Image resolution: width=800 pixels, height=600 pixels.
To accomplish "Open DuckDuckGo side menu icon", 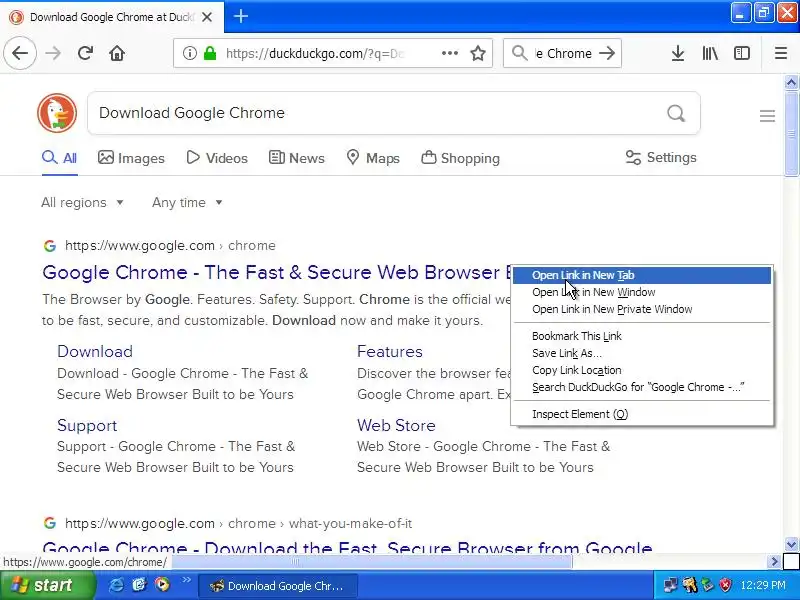I will 767,116.
